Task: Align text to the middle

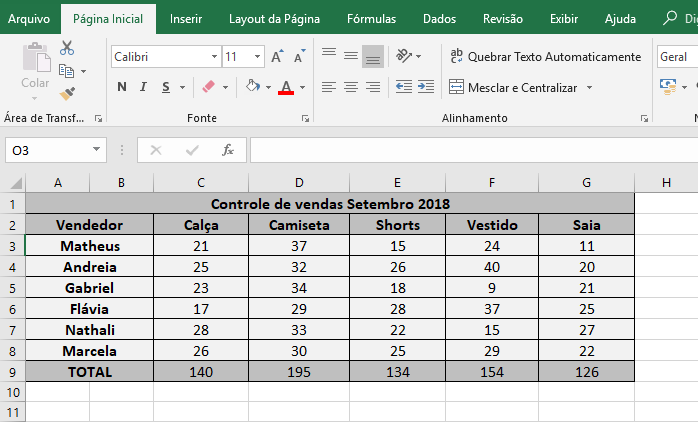Action: [x=351, y=56]
